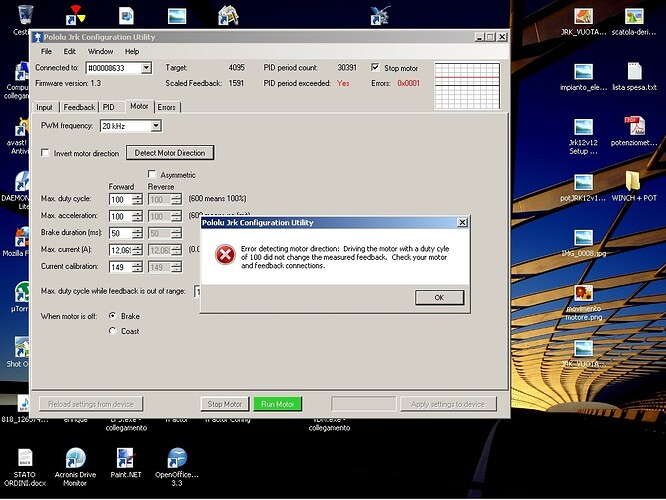Switch to the Feedback tab
666x500 pixels.
point(78,106)
